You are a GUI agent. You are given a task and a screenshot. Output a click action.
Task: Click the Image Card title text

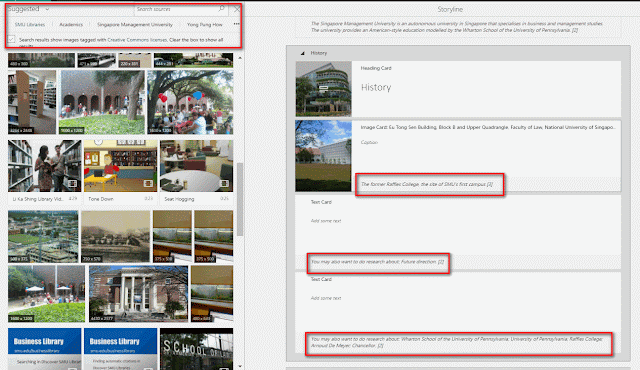point(488,127)
